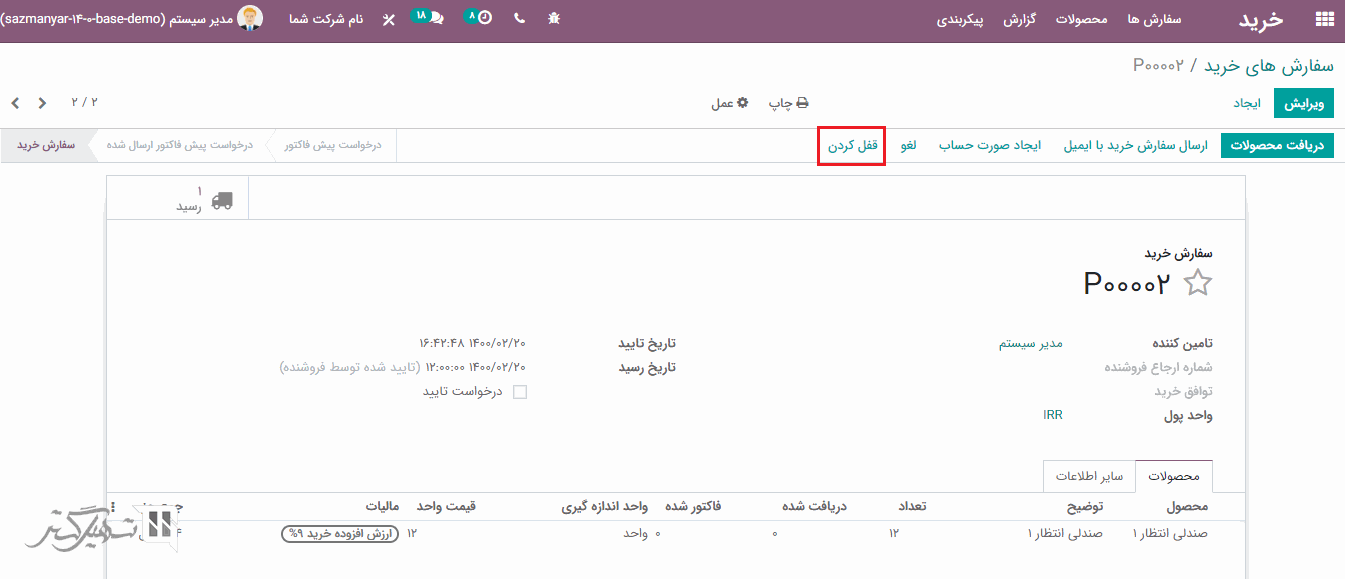The image size is (1345, 579).
Task: Sort by واحد اندازه گیری column header
Action: [x=604, y=506]
